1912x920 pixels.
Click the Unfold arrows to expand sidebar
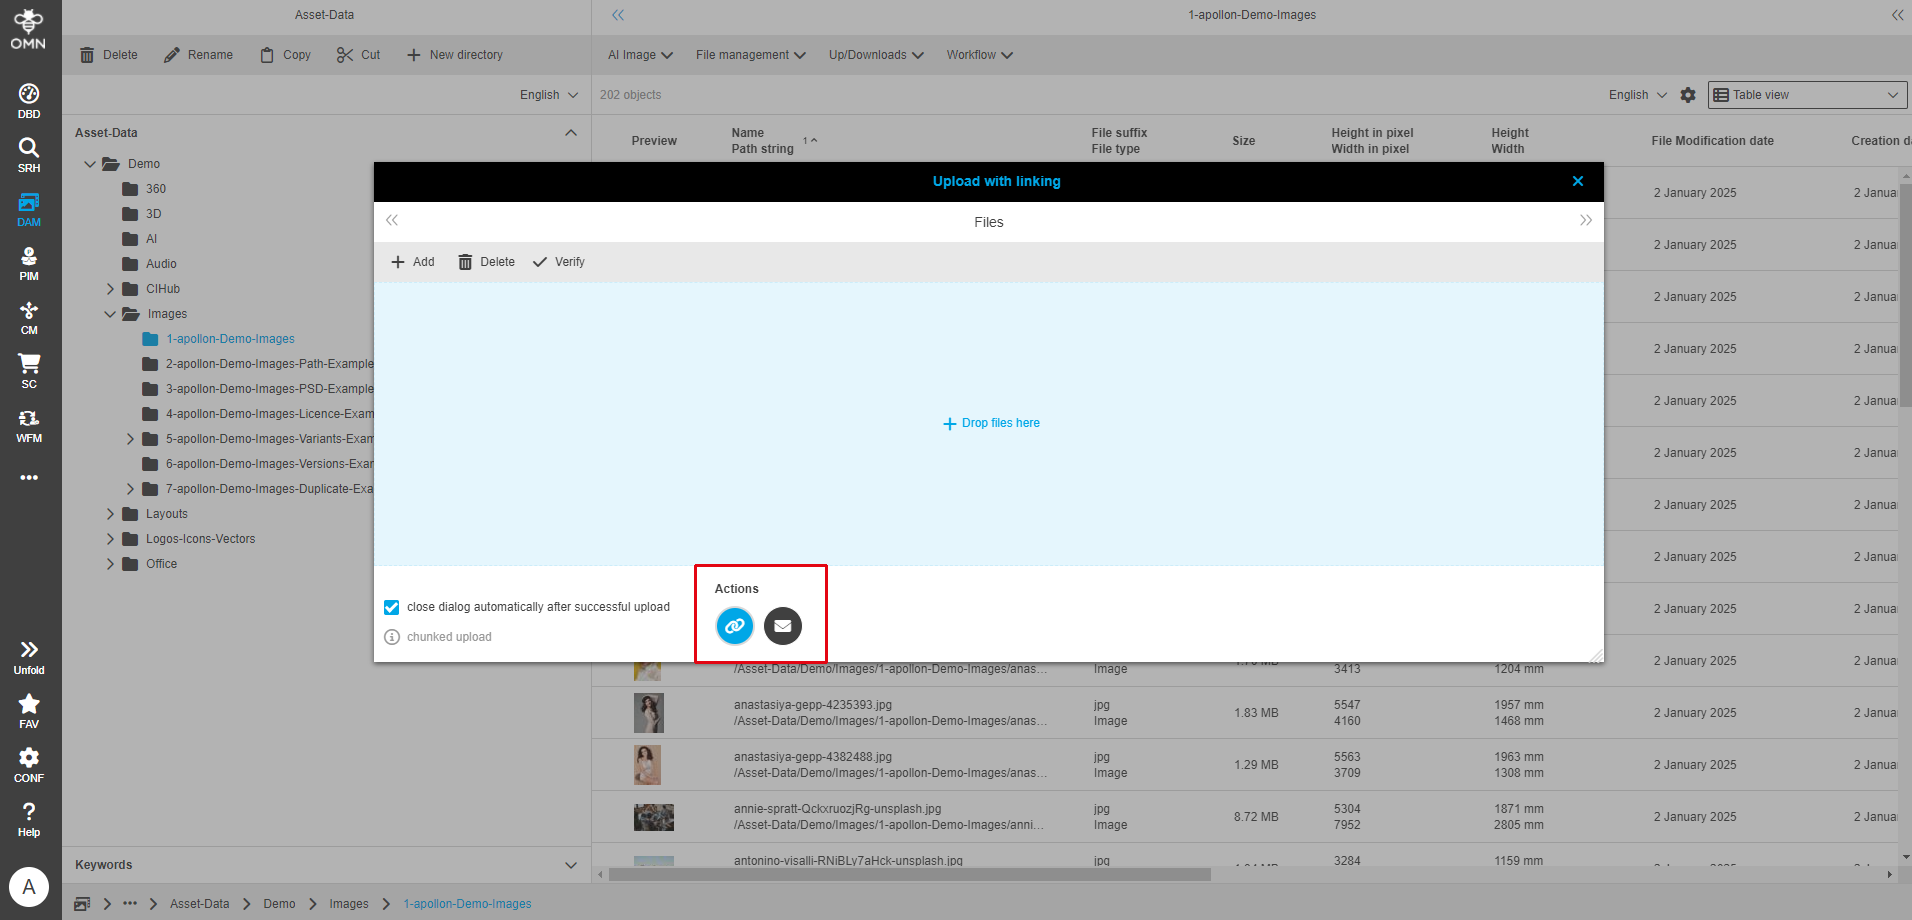pyautogui.click(x=28, y=648)
